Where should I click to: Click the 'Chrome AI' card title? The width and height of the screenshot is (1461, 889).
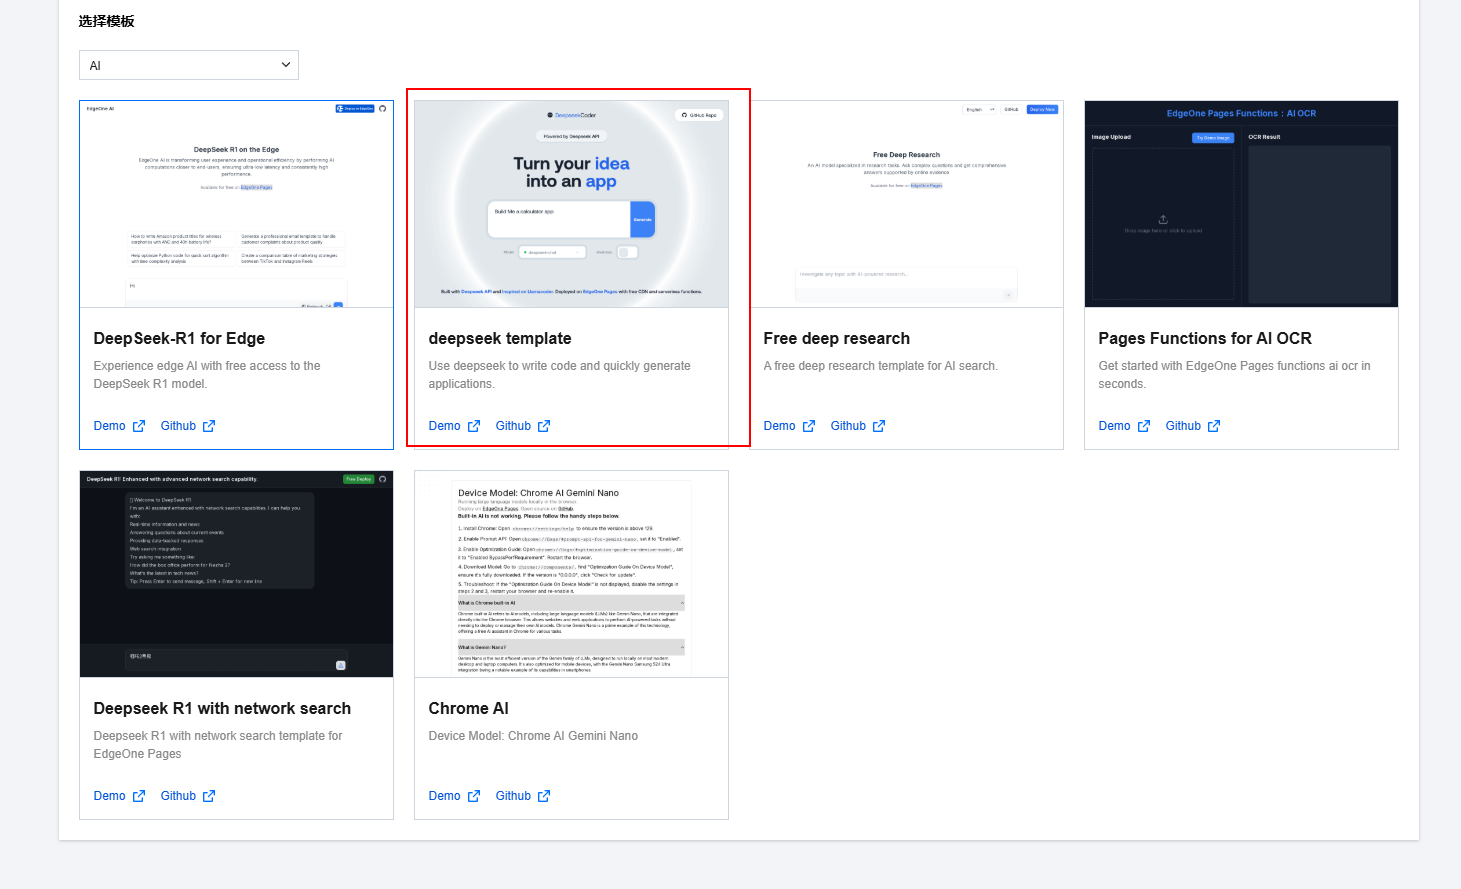(469, 709)
